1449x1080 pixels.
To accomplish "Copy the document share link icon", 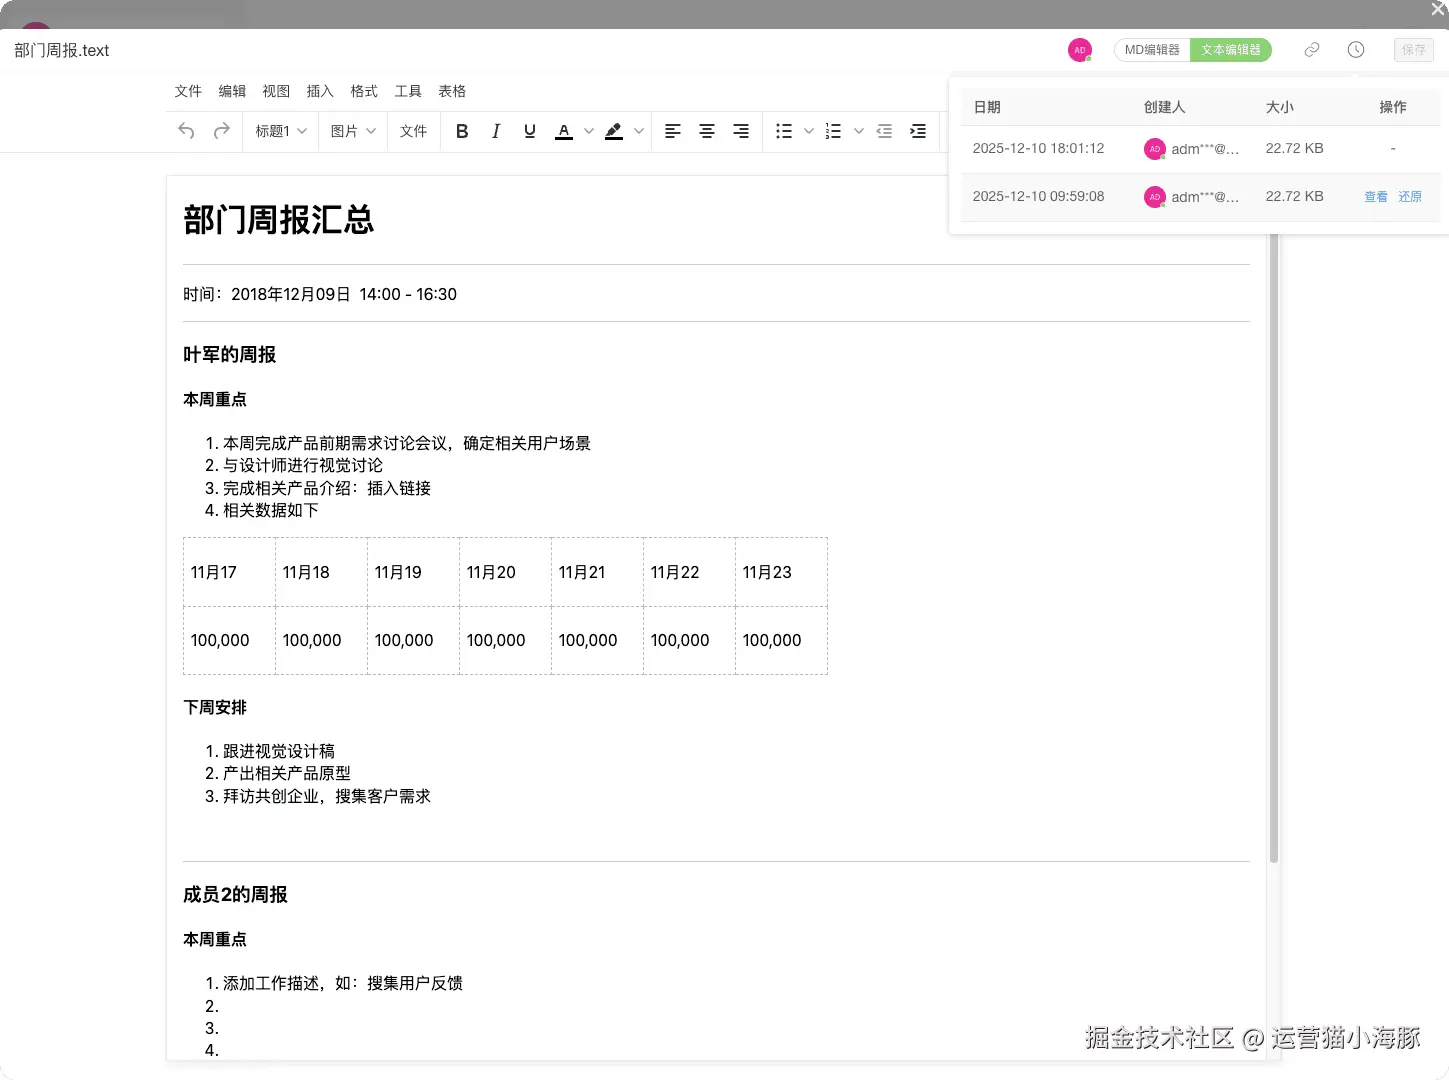I will click(1312, 49).
